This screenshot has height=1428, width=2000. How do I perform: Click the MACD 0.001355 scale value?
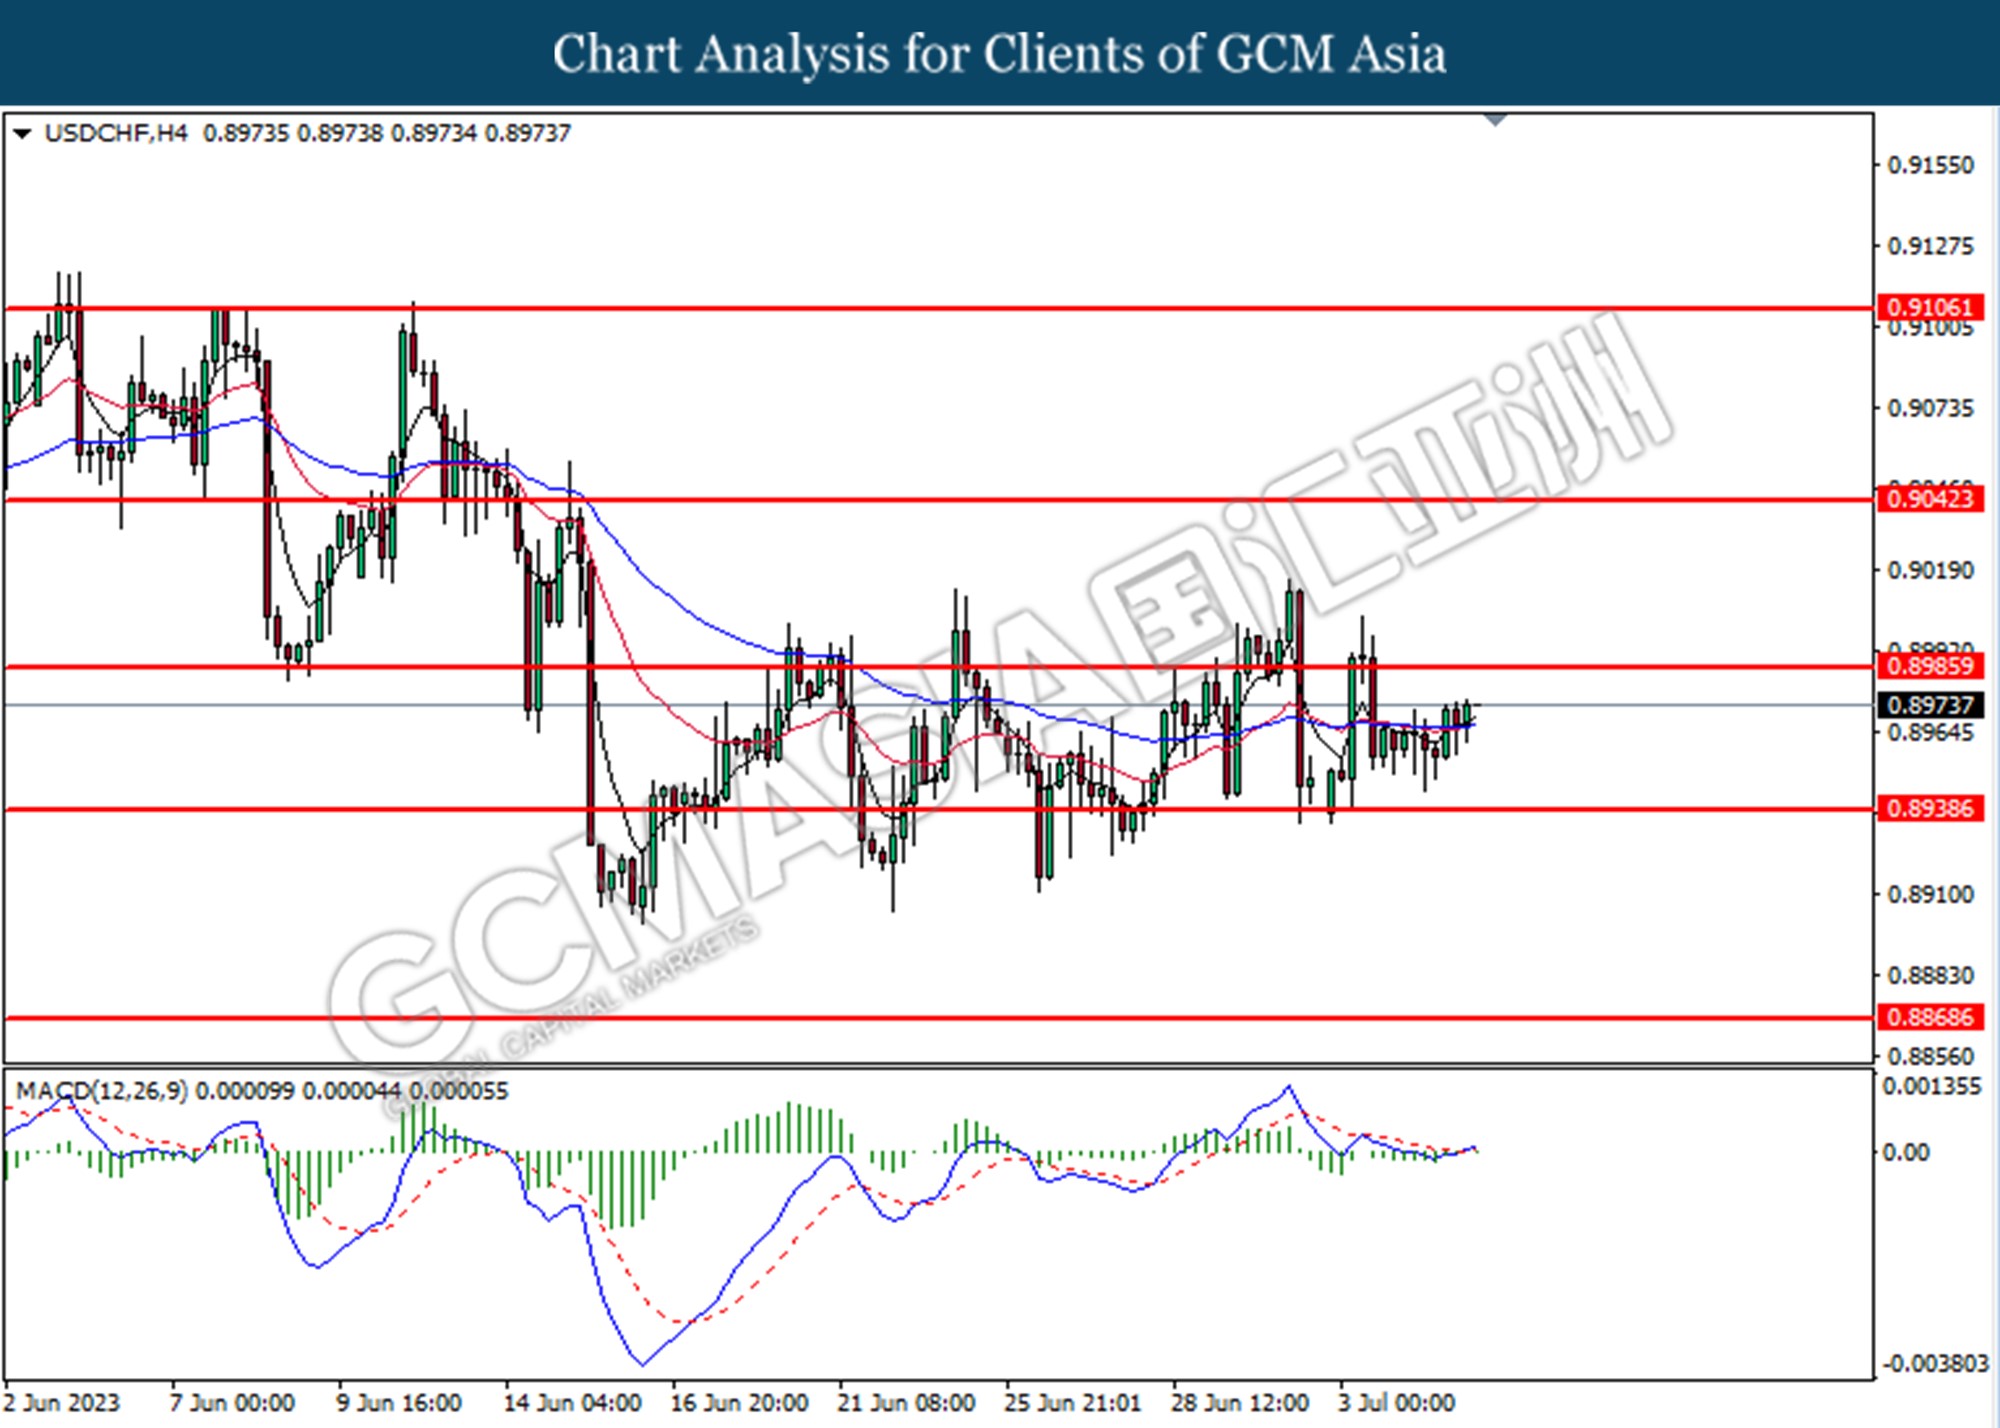[x=1931, y=1087]
